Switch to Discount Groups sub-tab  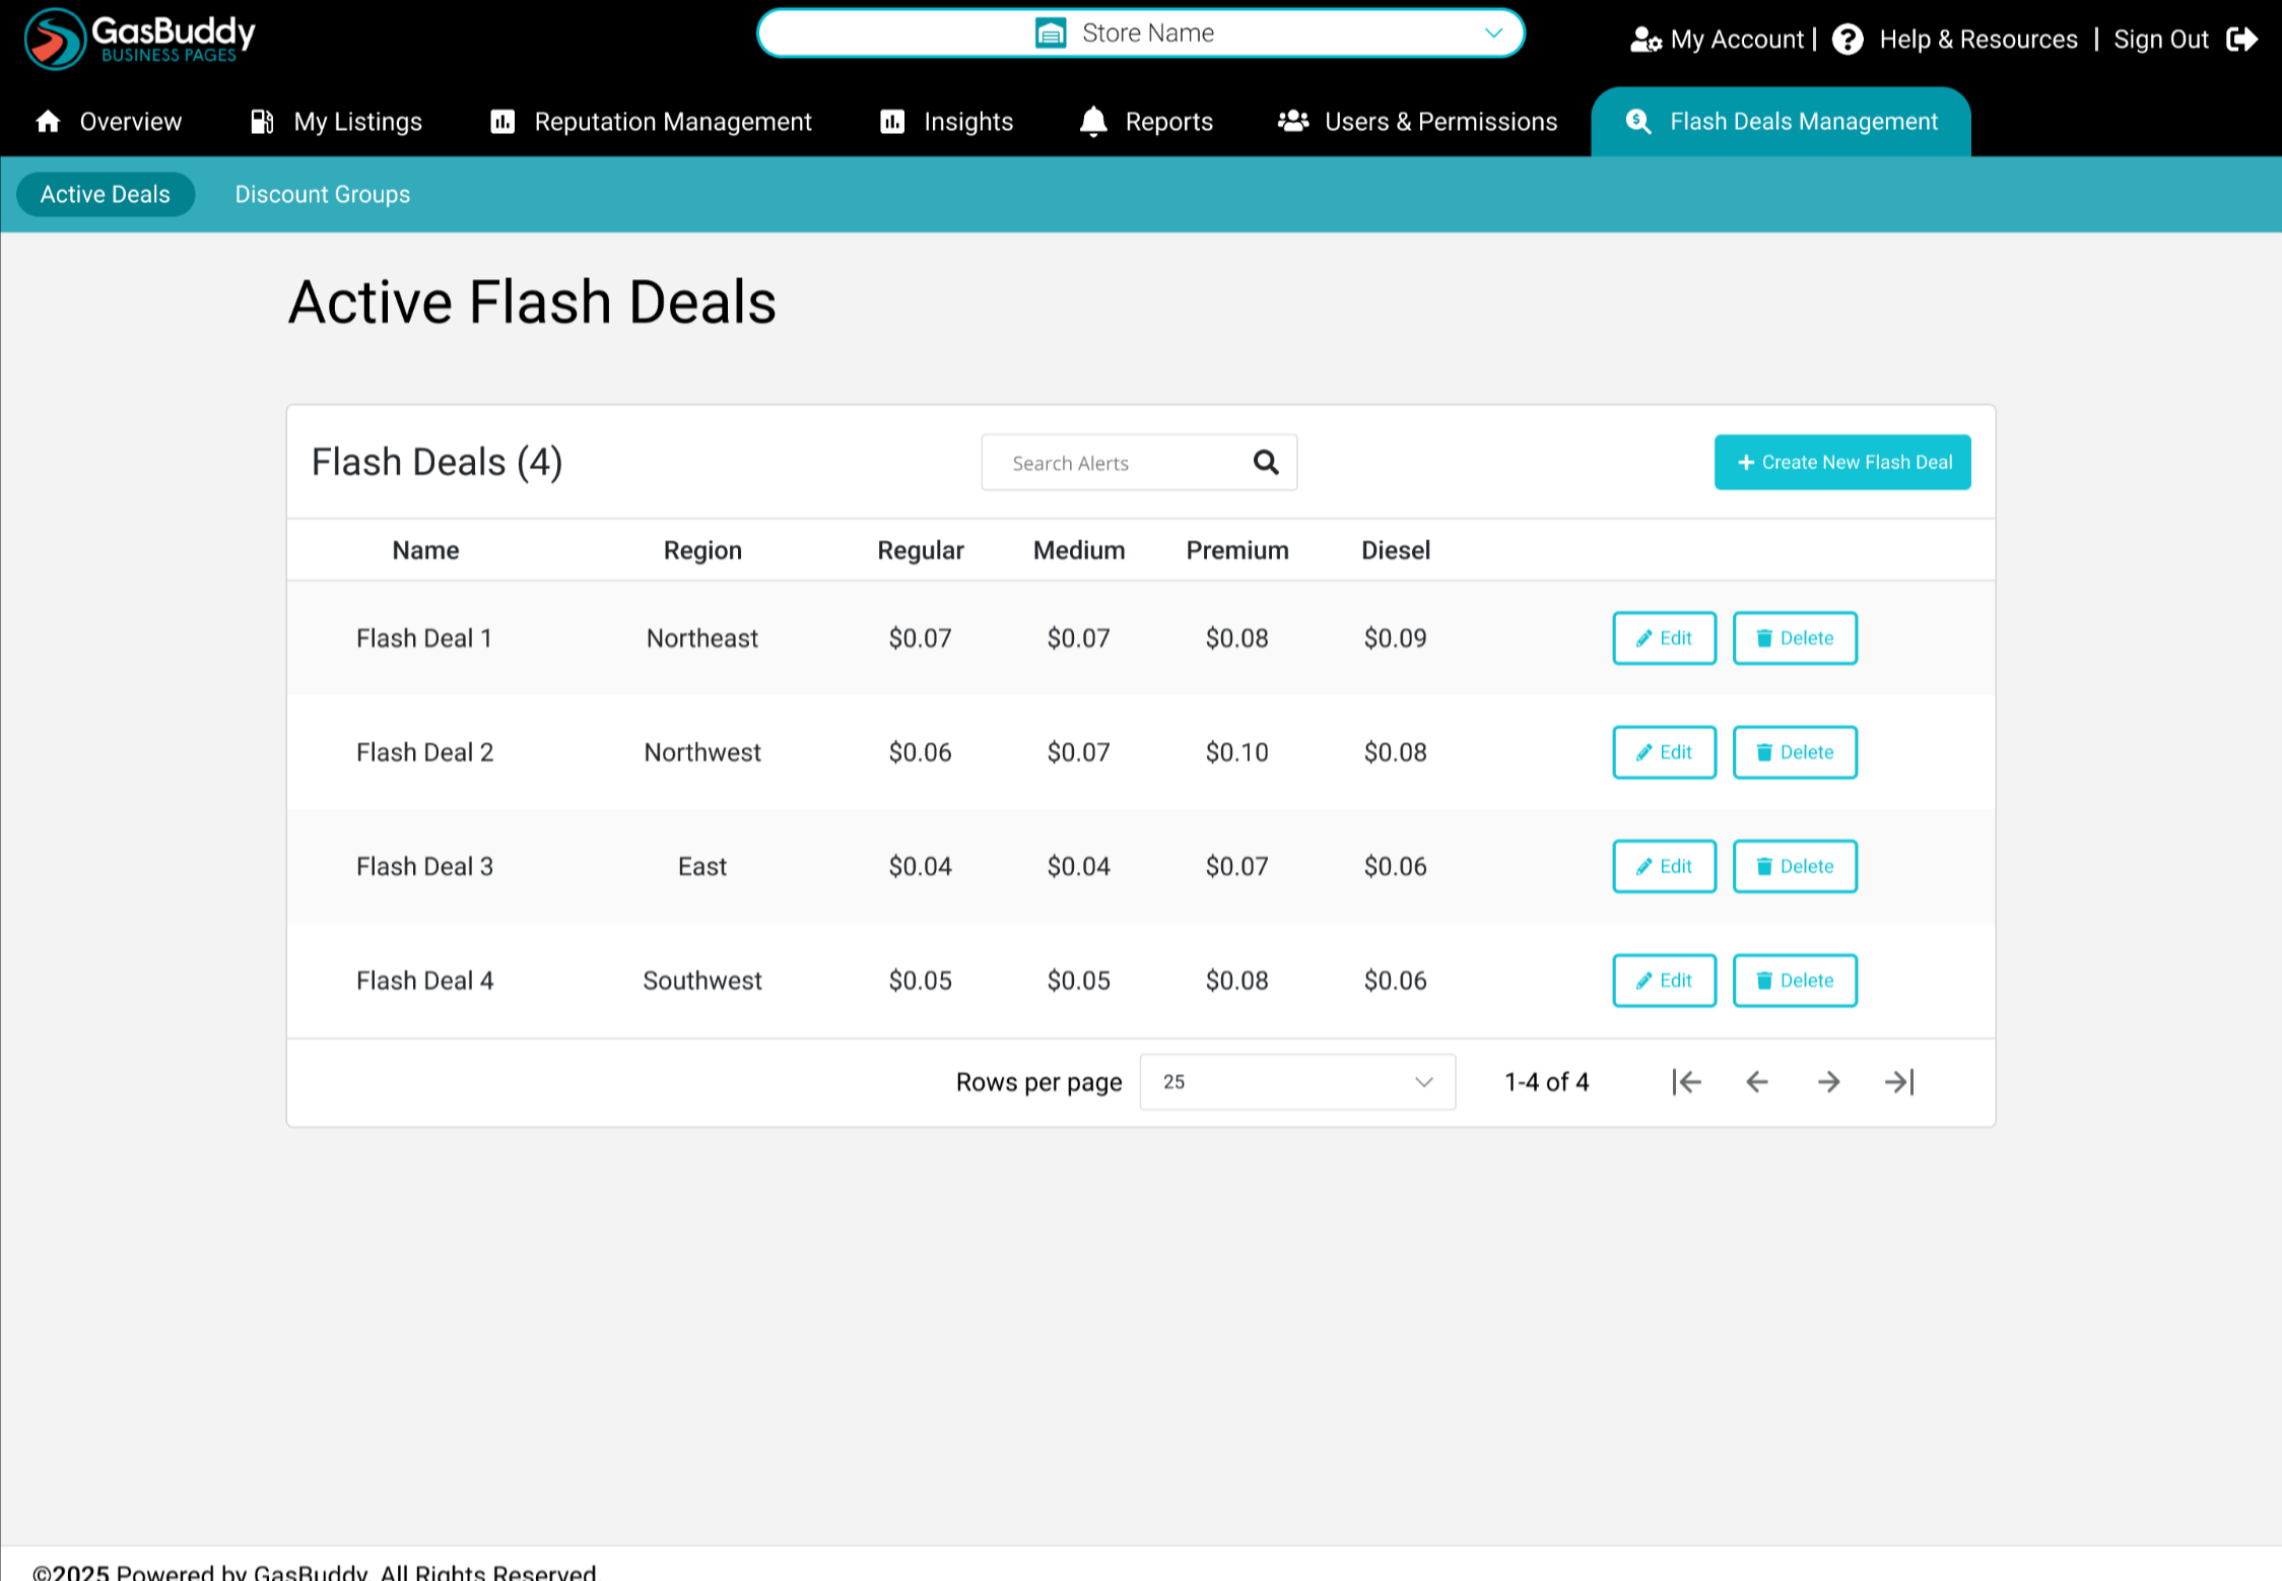pos(322,194)
